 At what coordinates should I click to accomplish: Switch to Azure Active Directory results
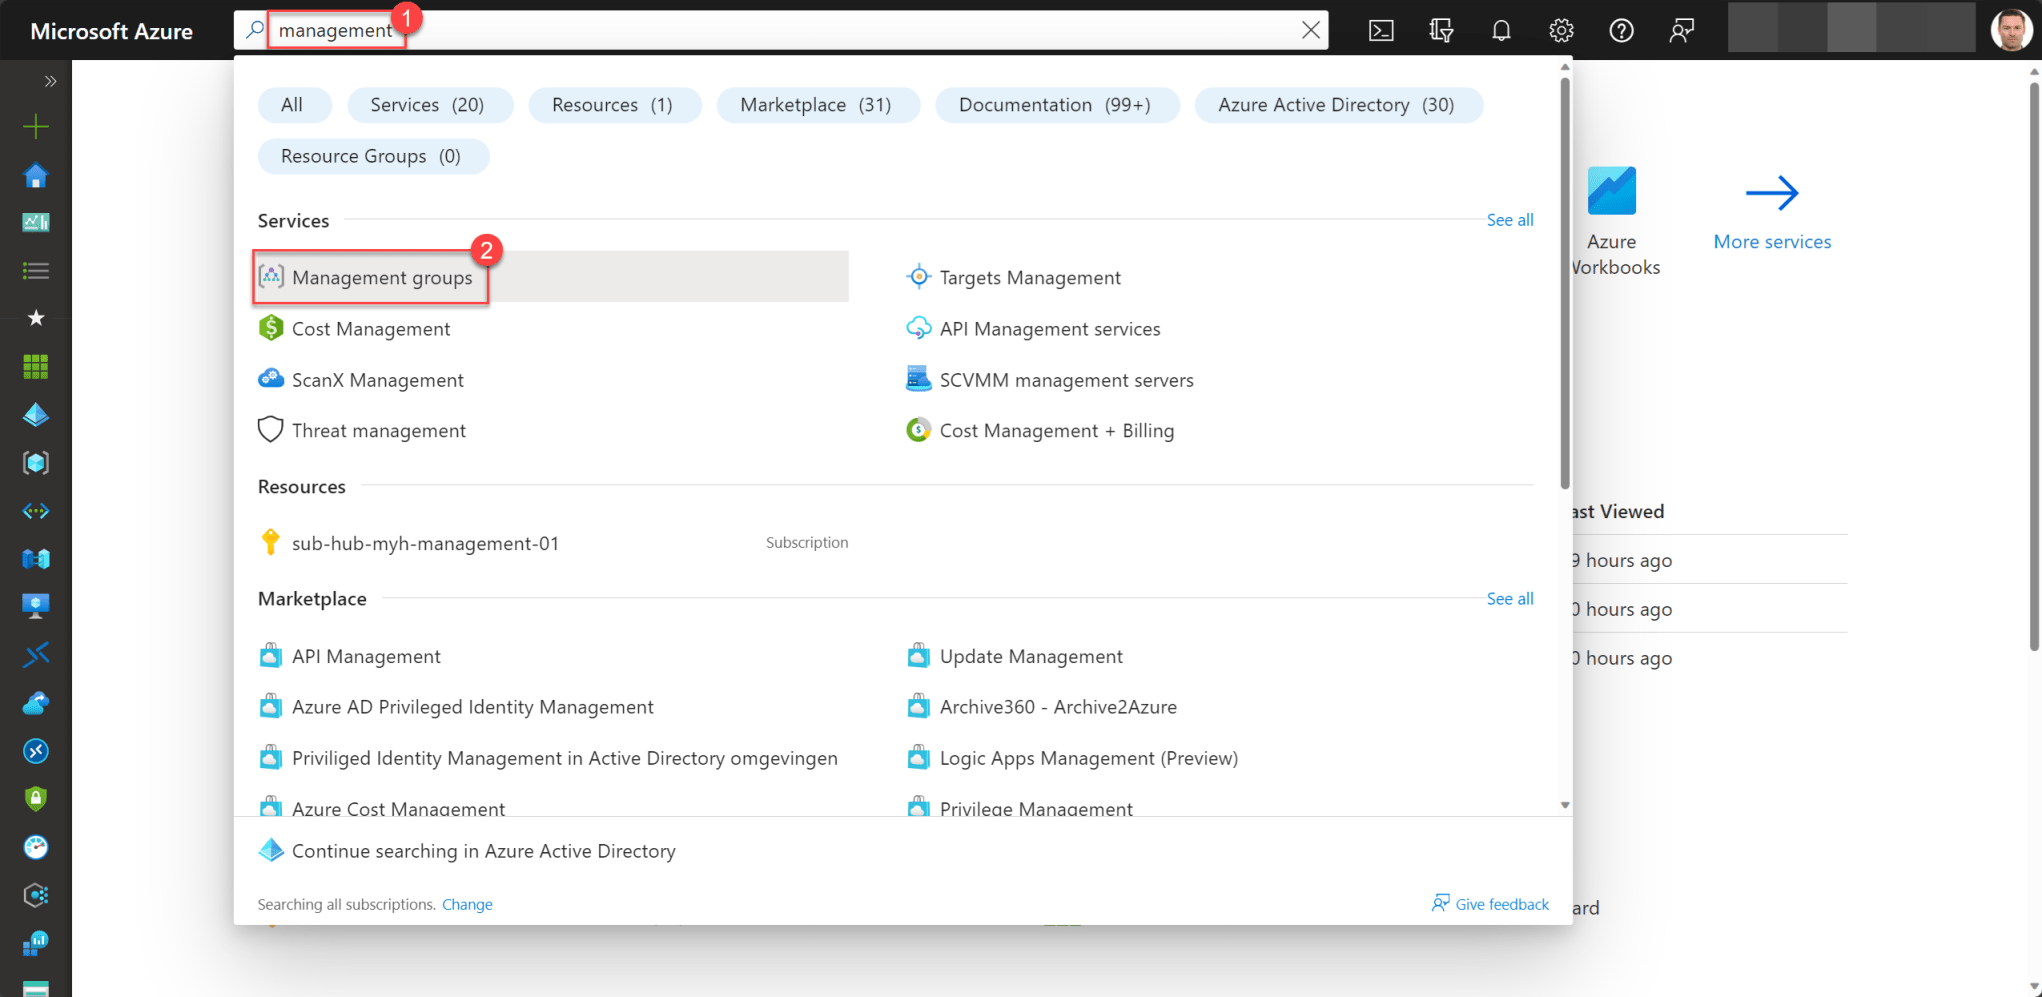tap(1338, 104)
